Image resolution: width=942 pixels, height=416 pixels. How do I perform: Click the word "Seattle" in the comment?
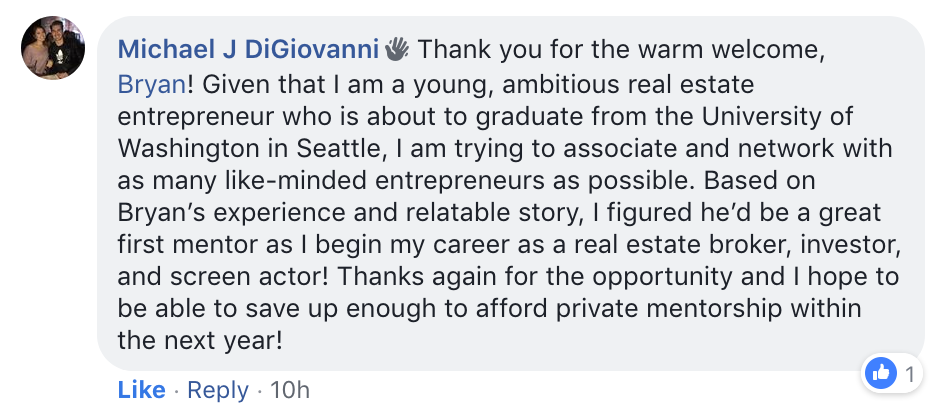click(x=339, y=149)
